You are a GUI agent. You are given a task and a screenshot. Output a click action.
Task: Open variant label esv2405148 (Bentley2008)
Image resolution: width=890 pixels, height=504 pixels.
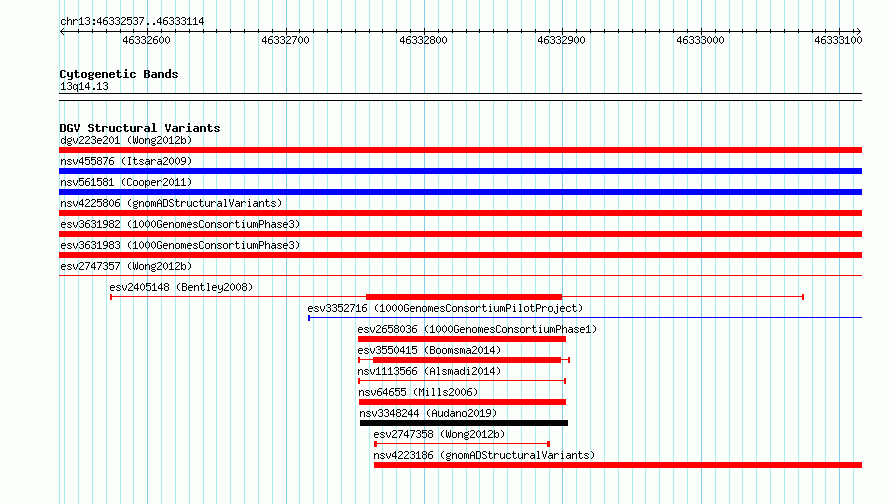181,287
